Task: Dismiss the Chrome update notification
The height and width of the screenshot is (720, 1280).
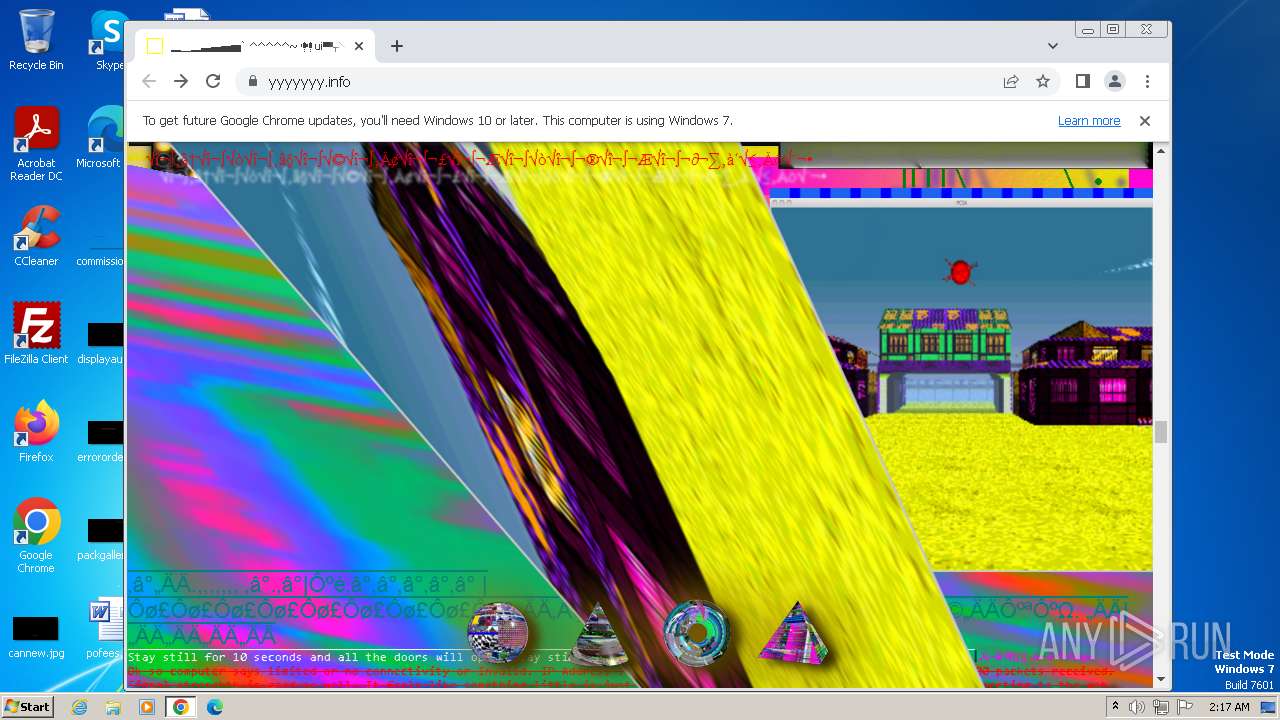Action: pyautogui.click(x=1145, y=121)
